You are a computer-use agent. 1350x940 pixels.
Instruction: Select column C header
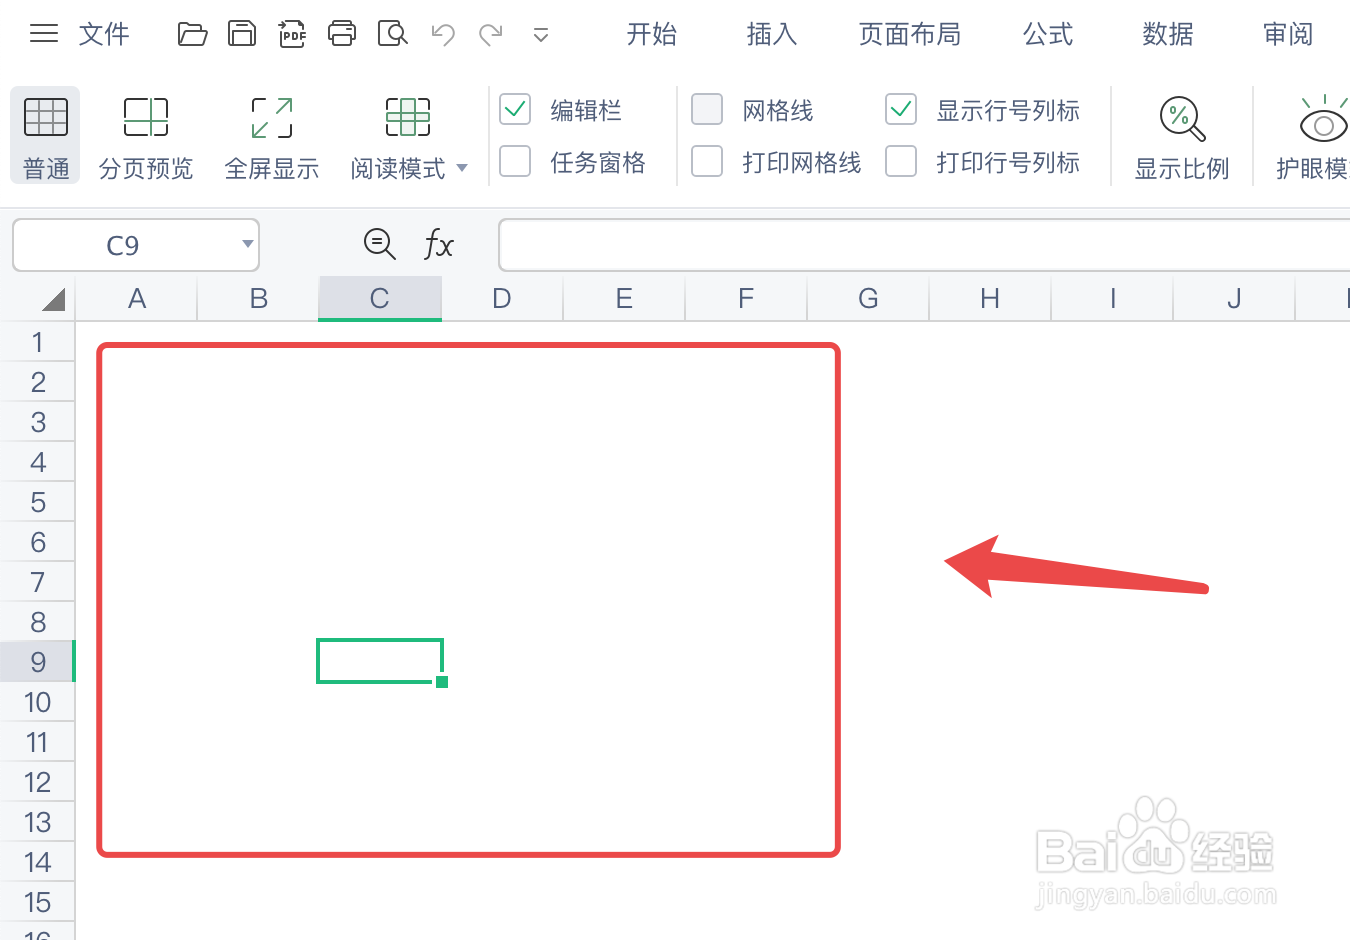click(380, 299)
